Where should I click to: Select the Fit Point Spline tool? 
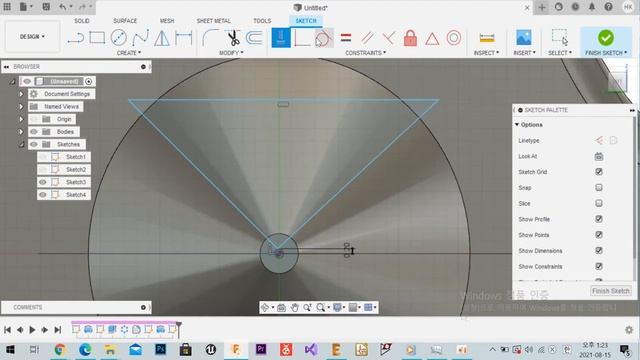click(x=140, y=38)
